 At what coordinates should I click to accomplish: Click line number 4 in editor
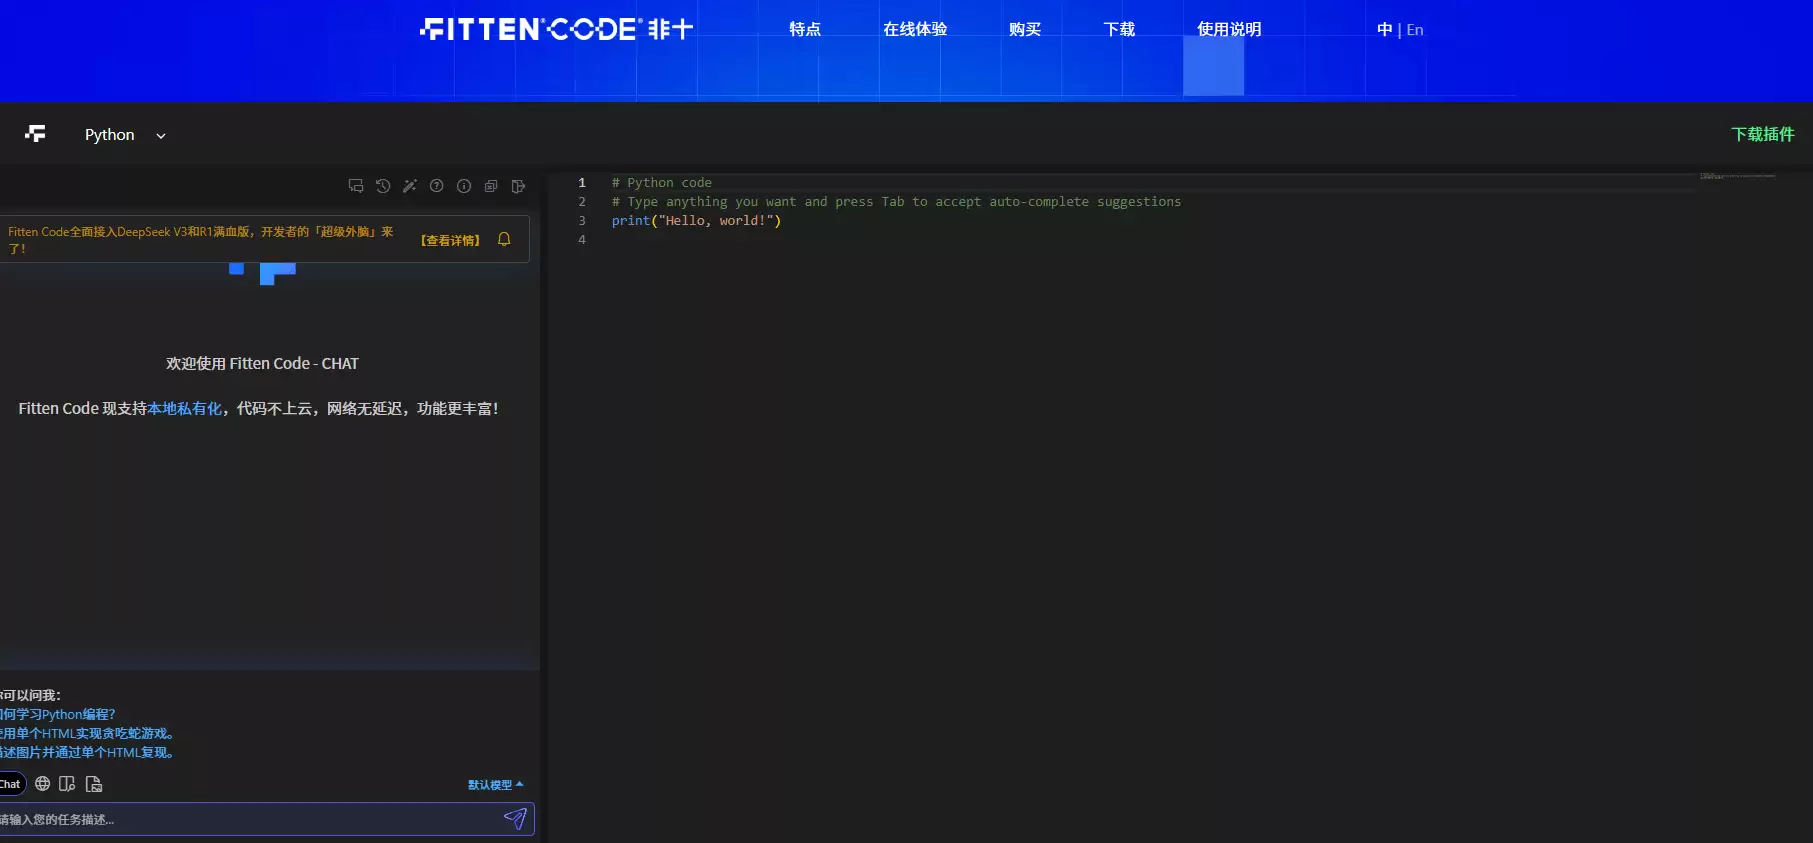coord(582,239)
